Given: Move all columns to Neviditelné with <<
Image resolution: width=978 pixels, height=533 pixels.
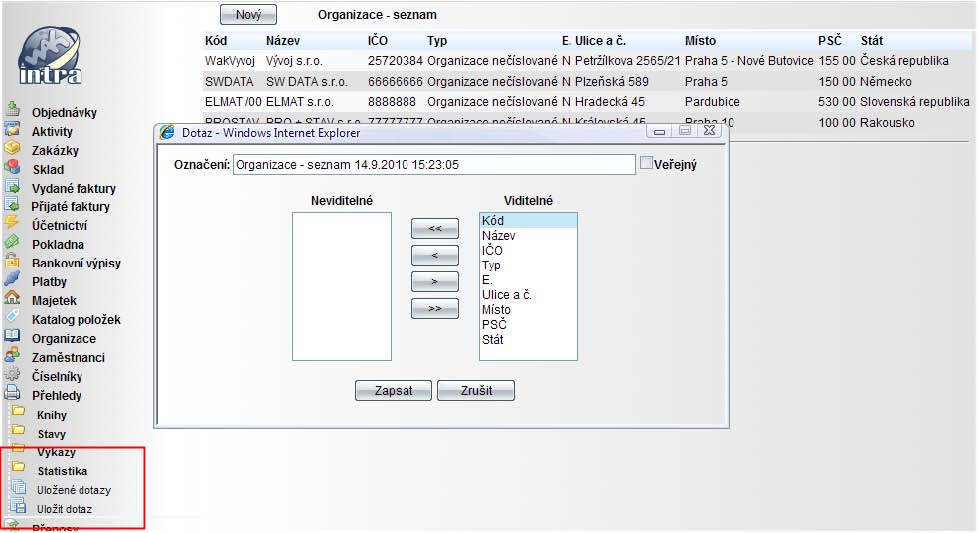Looking at the screenshot, I should tap(434, 228).
